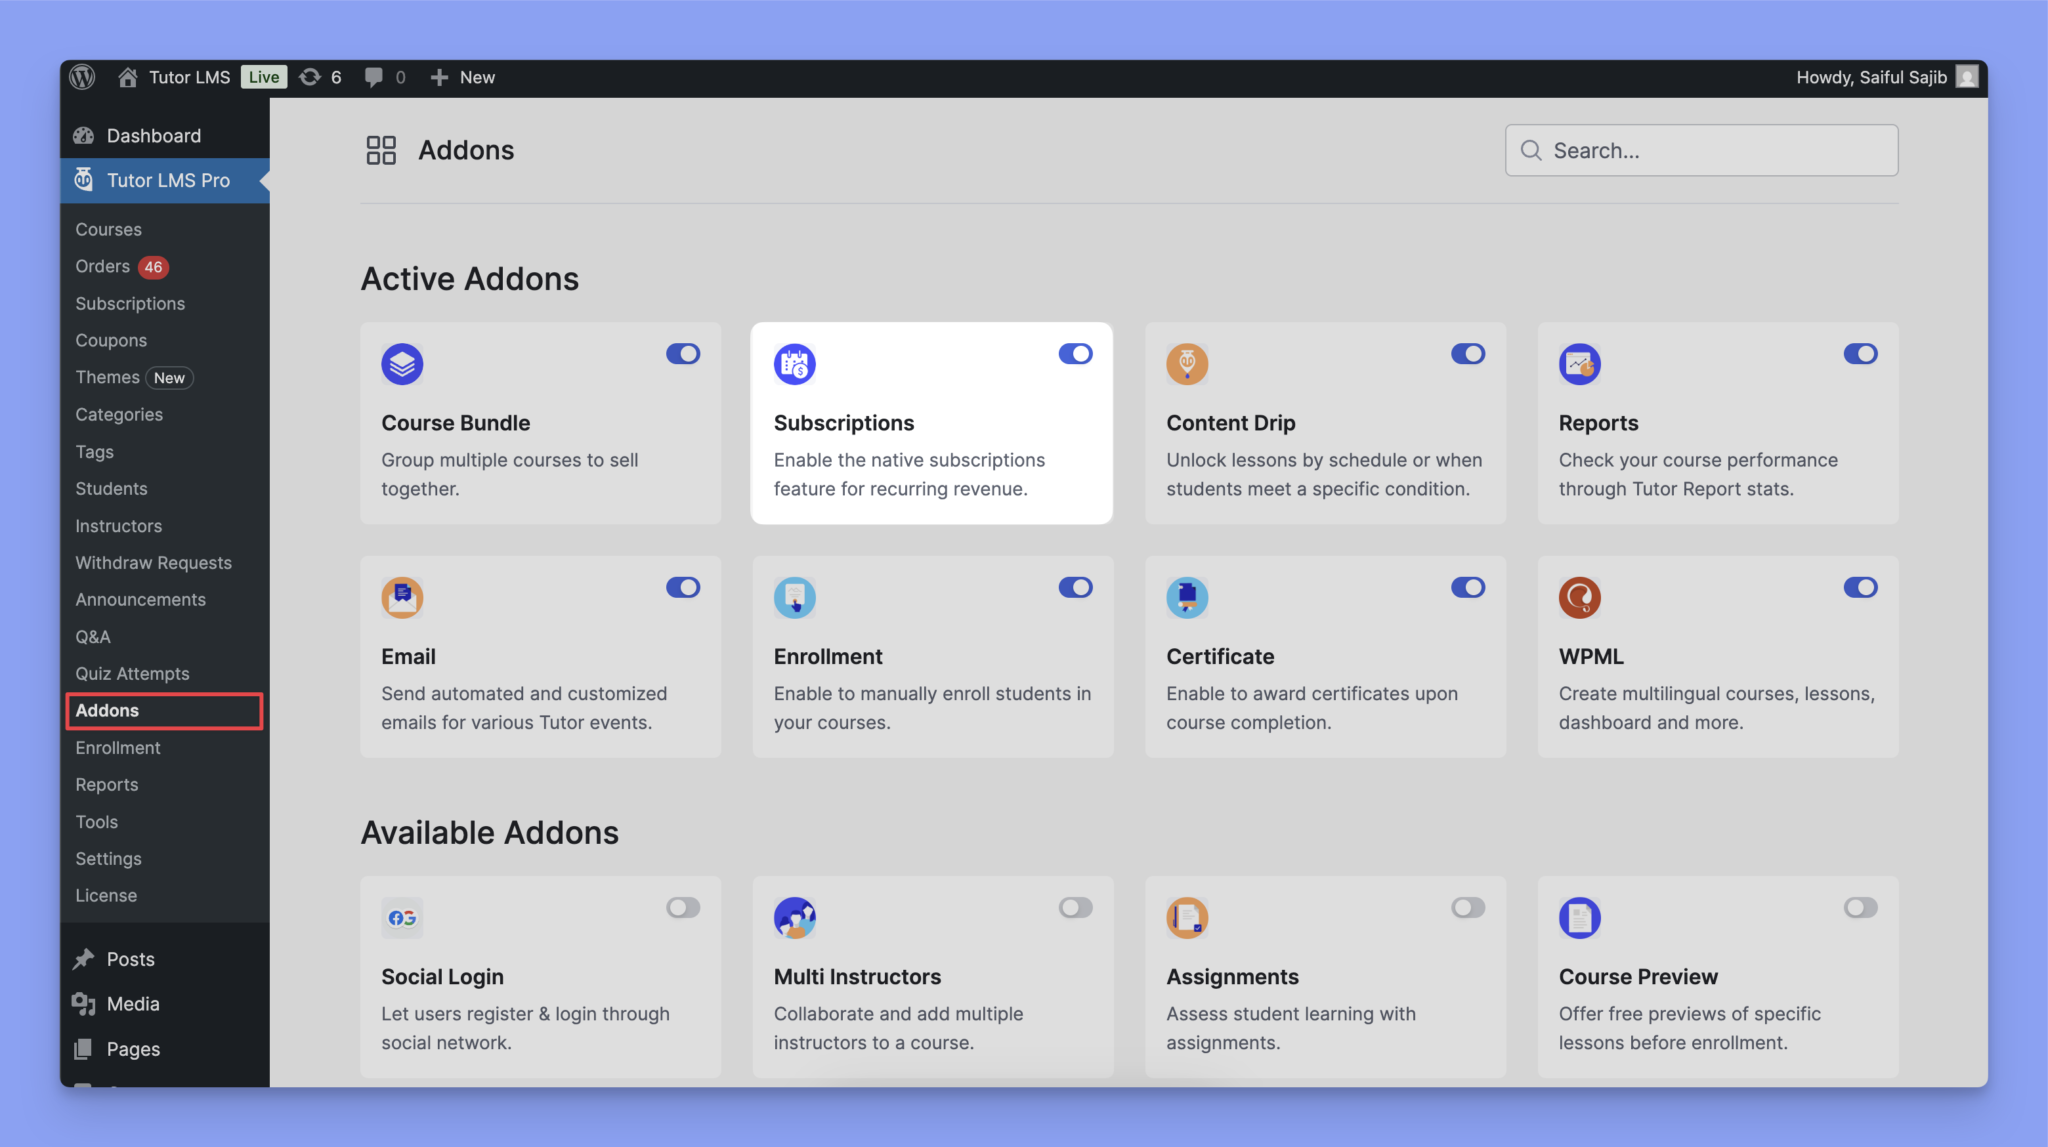Expand the New item in admin bar

click(461, 77)
